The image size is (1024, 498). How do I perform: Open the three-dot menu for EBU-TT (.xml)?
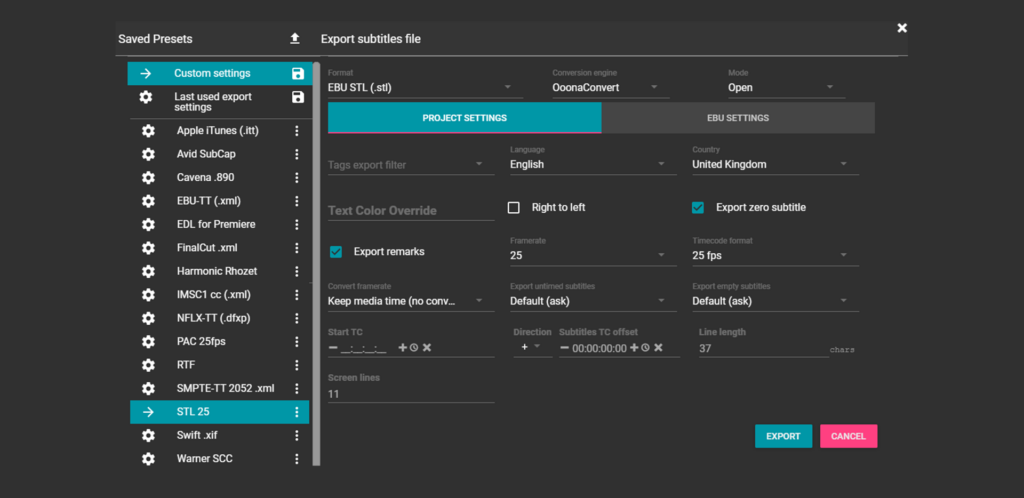(x=296, y=201)
